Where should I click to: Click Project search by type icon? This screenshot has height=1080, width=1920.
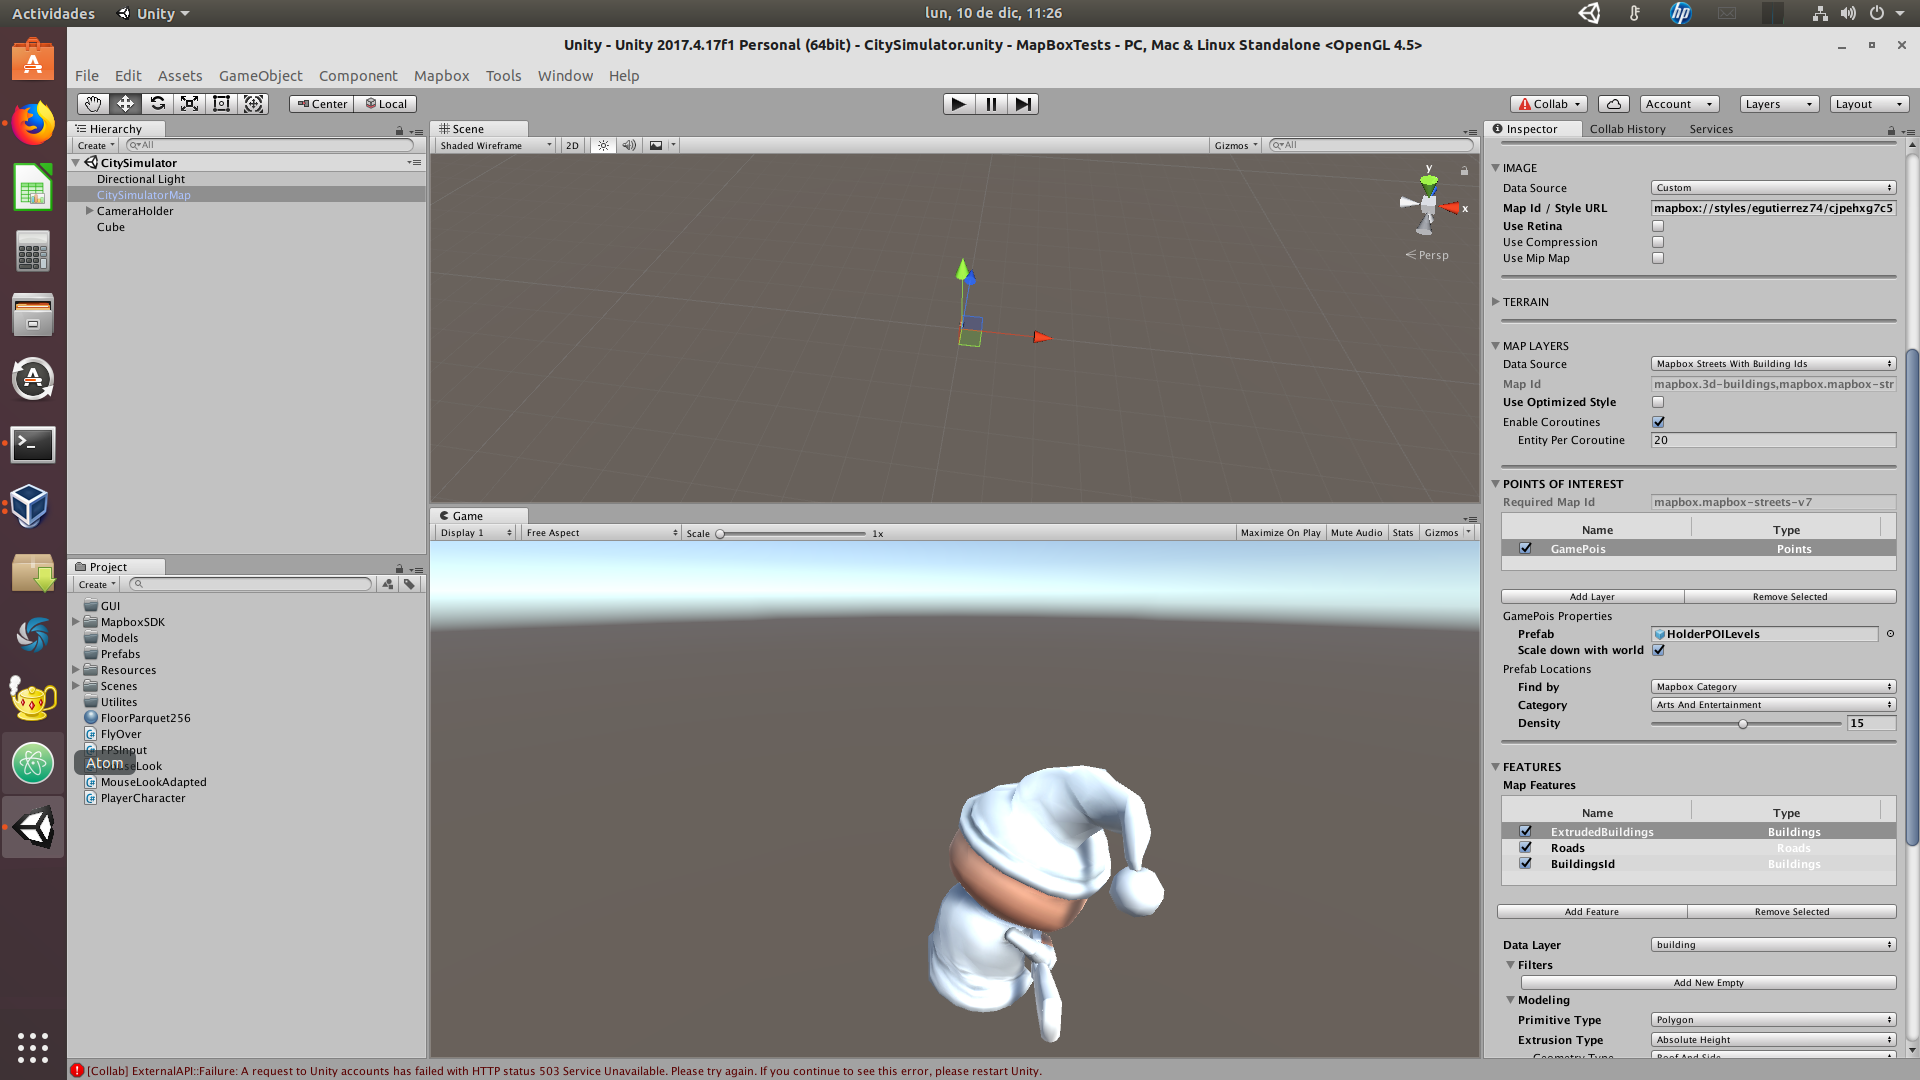pos(388,584)
